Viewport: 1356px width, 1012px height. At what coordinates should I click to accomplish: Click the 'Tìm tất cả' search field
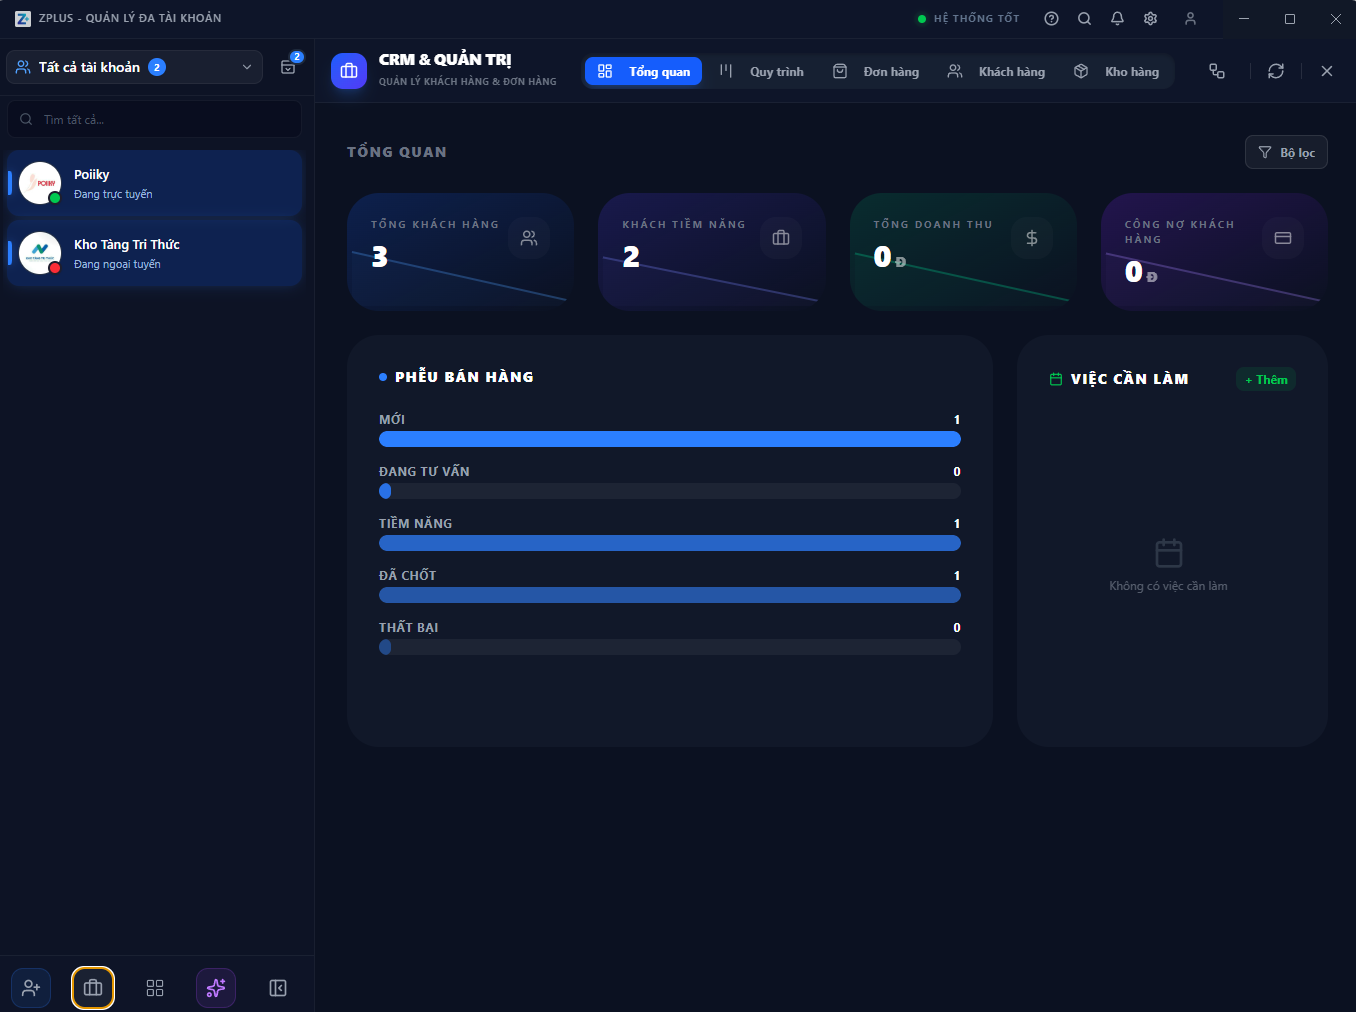point(155,119)
